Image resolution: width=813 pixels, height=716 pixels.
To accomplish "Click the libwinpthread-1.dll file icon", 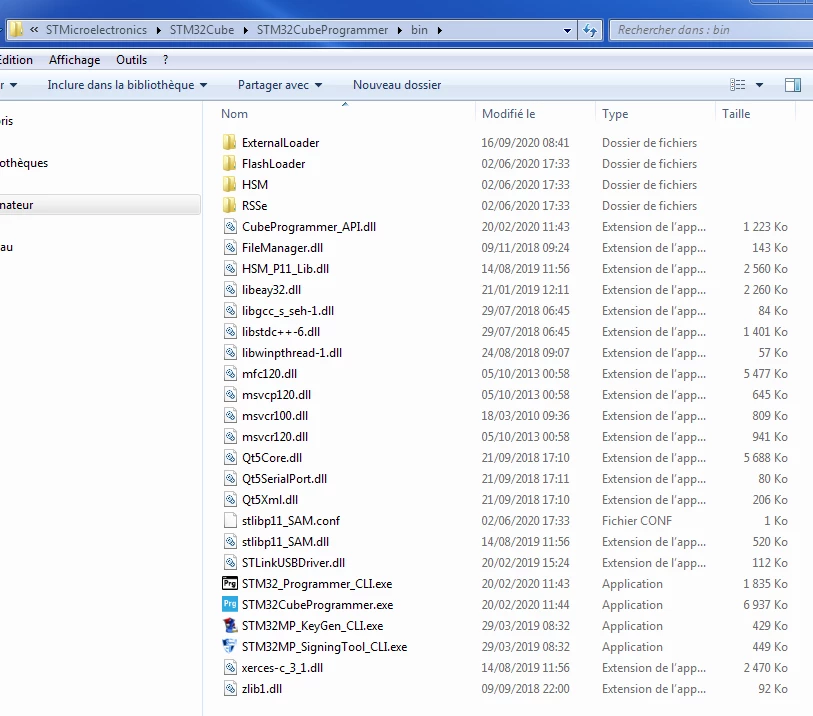I will (230, 353).
